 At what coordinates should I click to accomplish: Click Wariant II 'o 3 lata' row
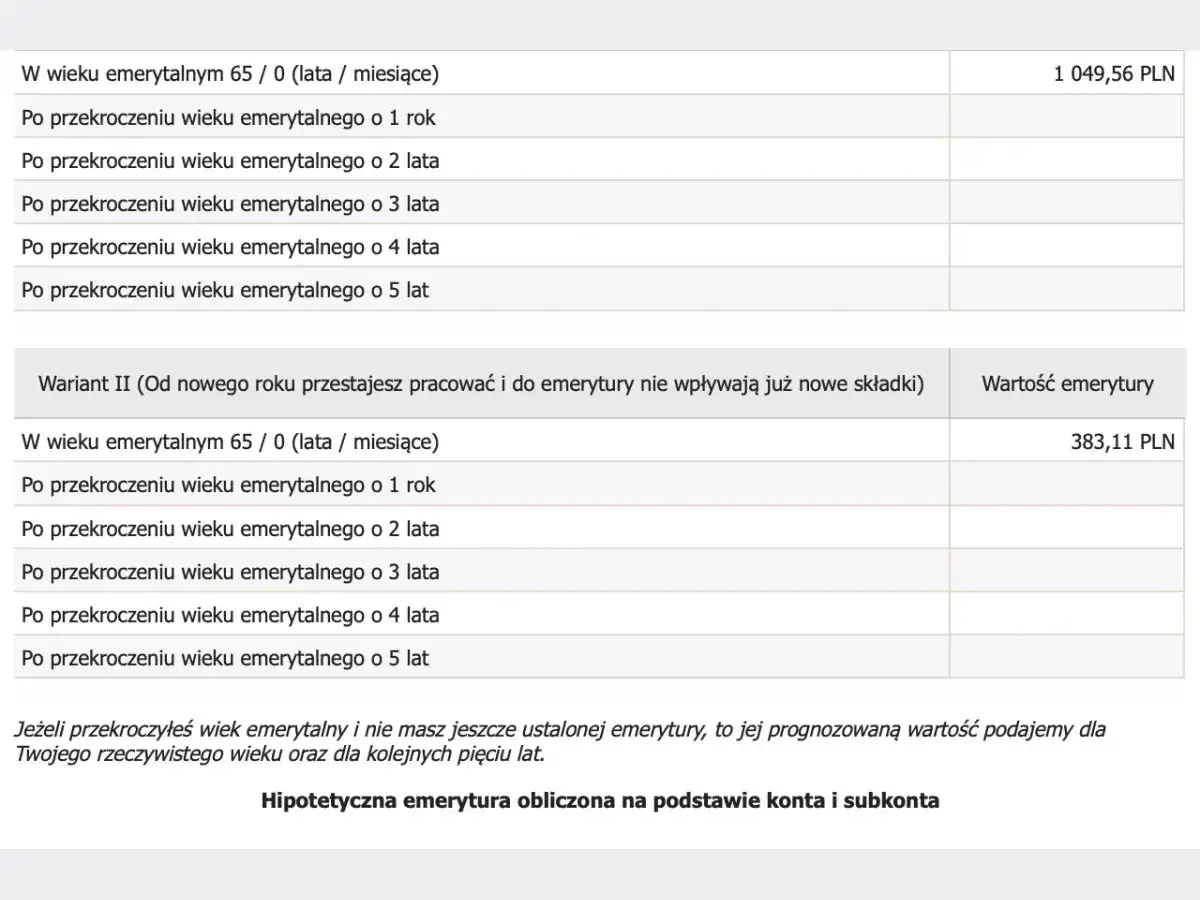coord(600,571)
